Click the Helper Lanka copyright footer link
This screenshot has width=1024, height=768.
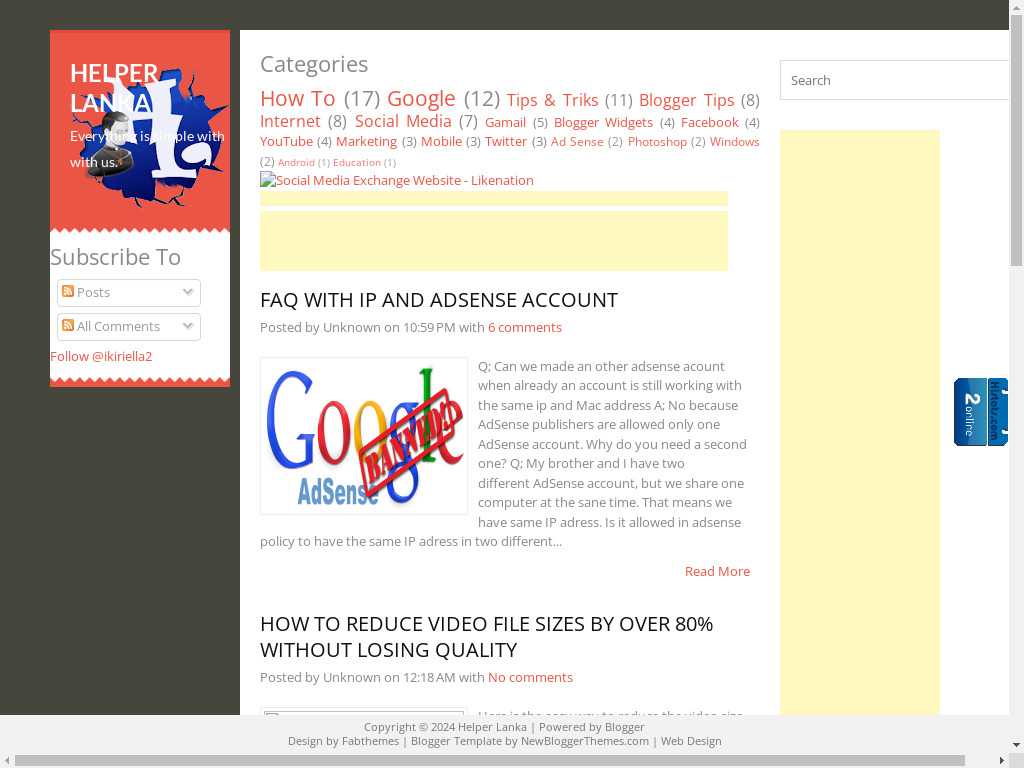point(492,728)
